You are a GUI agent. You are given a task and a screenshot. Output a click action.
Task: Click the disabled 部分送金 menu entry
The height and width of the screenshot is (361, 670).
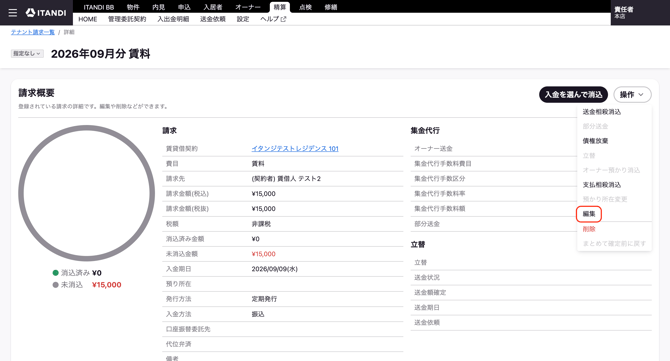point(595,126)
